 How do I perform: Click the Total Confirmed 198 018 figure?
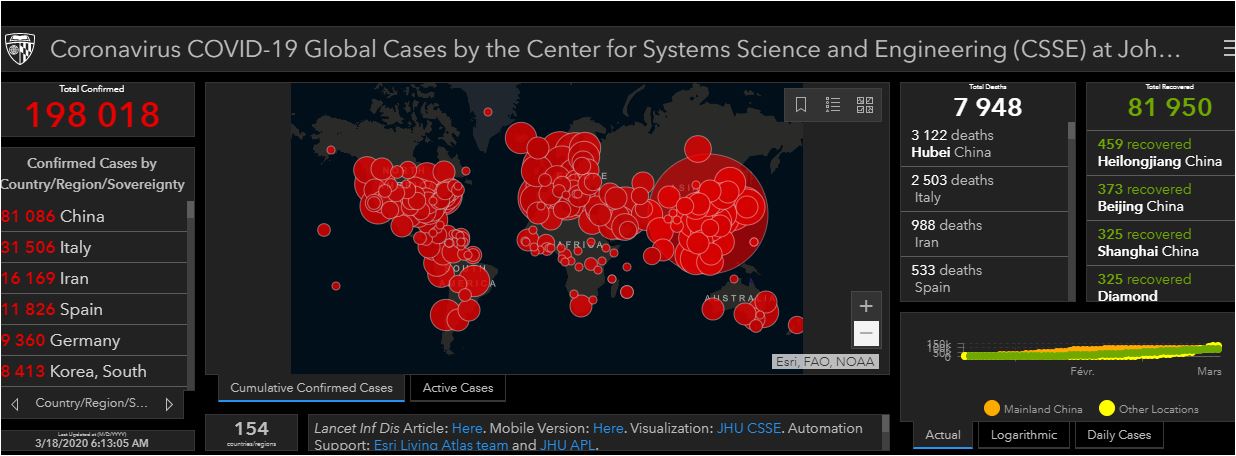[x=92, y=115]
